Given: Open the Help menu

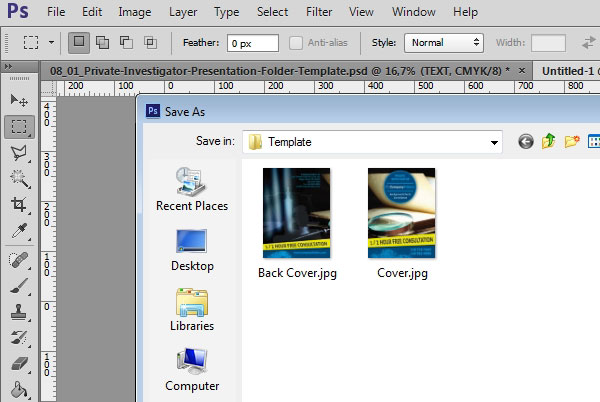Looking at the screenshot, I should click(465, 12).
